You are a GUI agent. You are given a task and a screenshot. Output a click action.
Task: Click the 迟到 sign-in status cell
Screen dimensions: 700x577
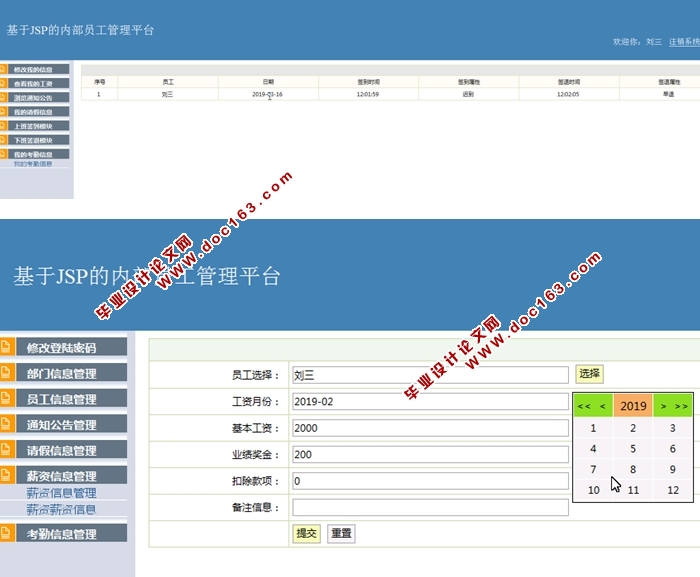(x=468, y=94)
